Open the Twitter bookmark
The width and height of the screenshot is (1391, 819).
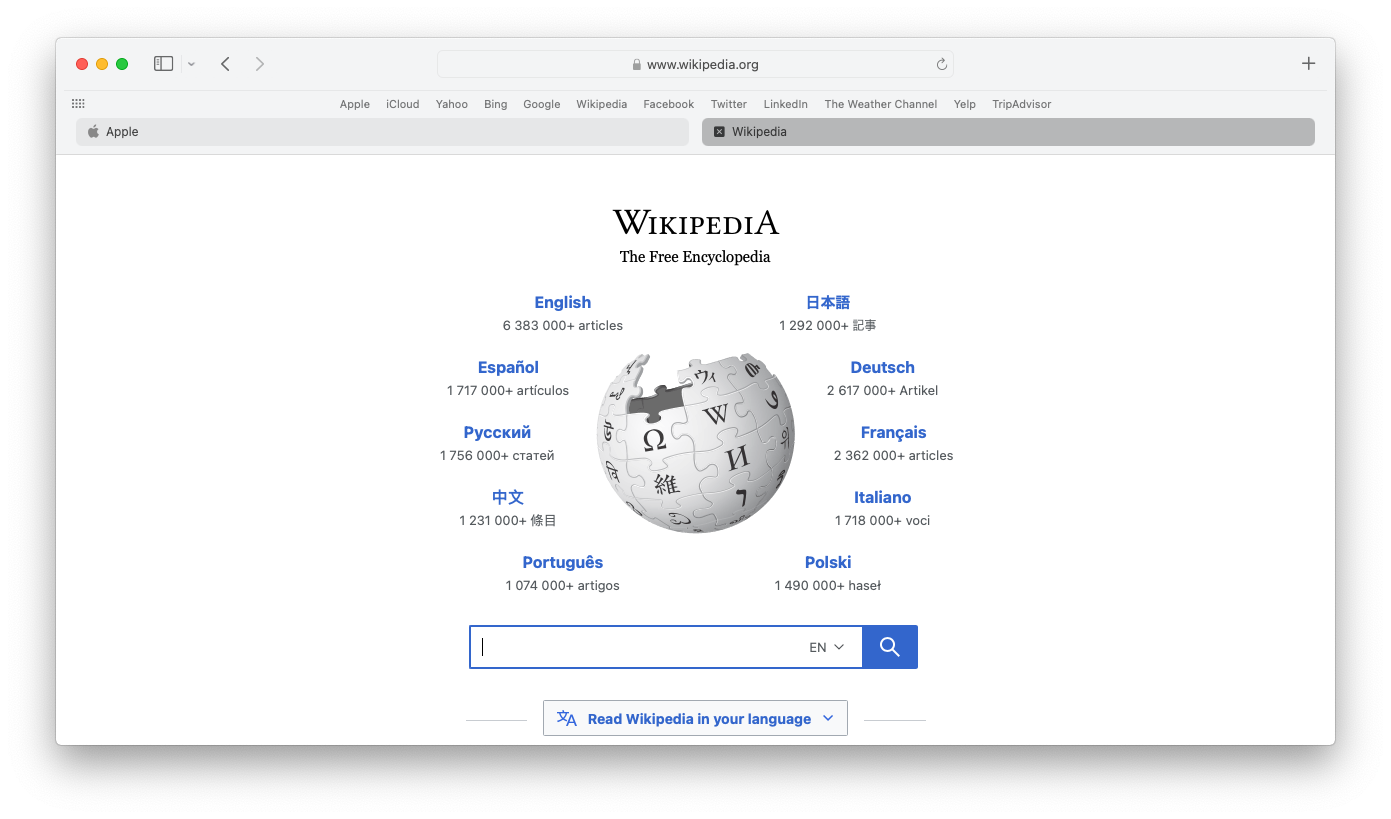729,104
